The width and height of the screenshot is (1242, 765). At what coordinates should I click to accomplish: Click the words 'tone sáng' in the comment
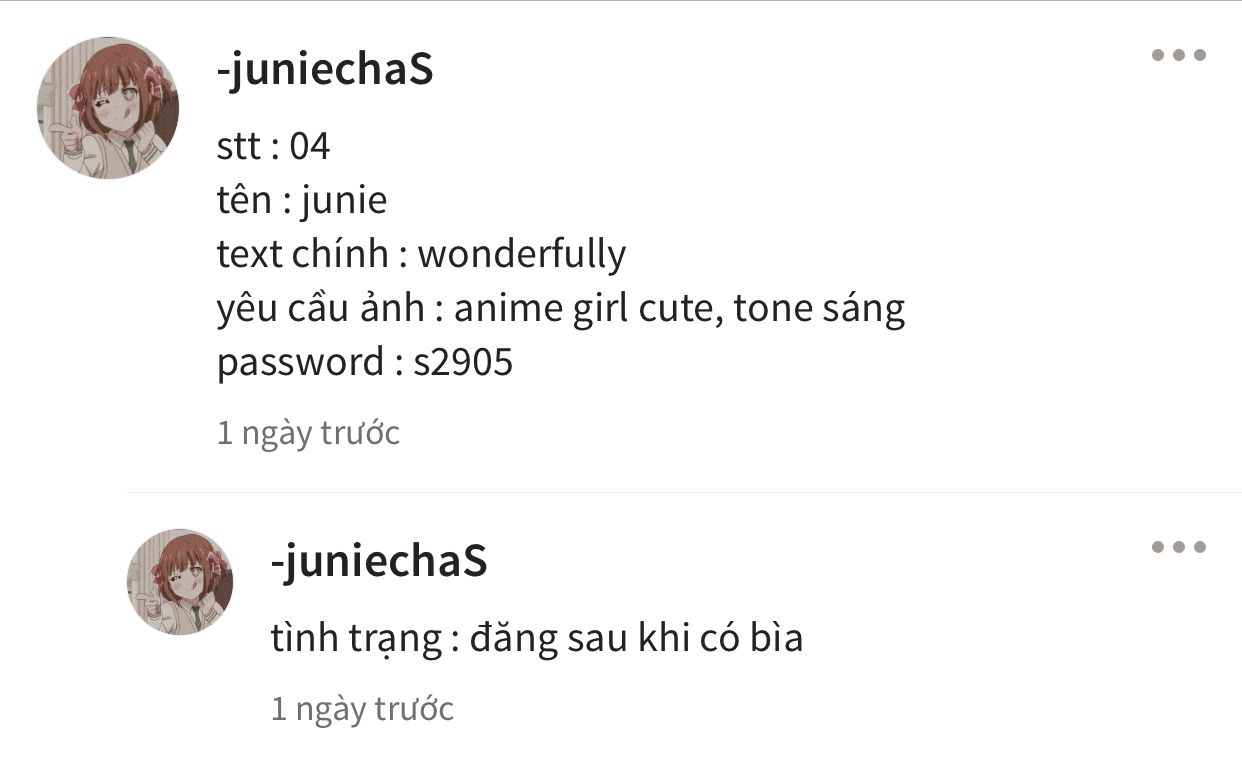pos(819,309)
